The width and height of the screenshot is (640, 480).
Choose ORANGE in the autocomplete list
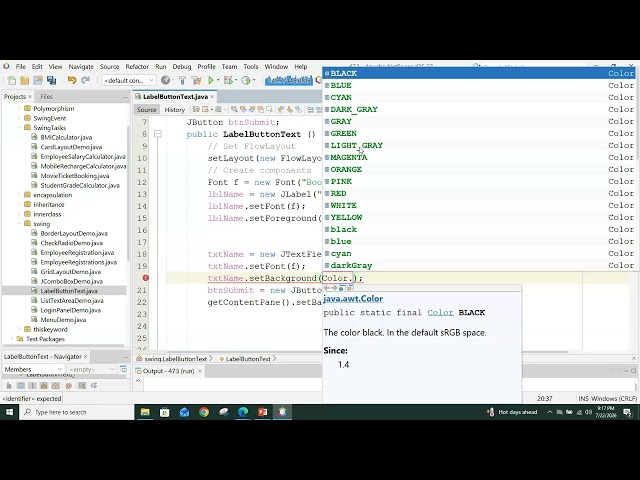pos(480,169)
